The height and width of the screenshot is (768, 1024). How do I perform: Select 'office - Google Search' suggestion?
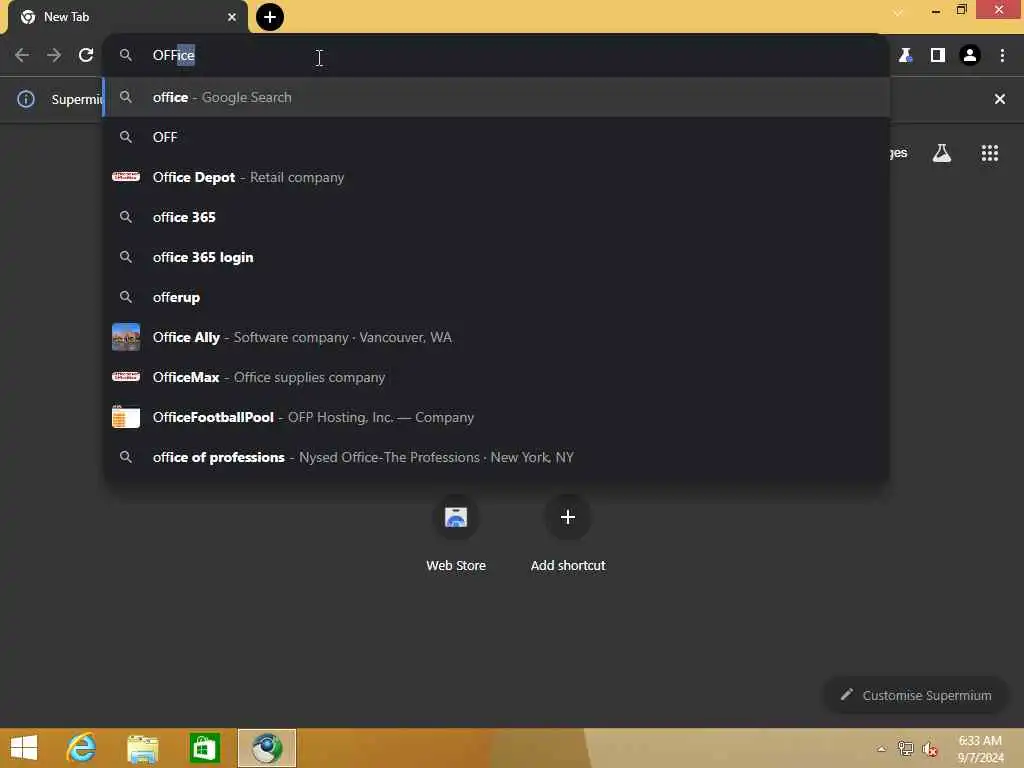pos(496,97)
